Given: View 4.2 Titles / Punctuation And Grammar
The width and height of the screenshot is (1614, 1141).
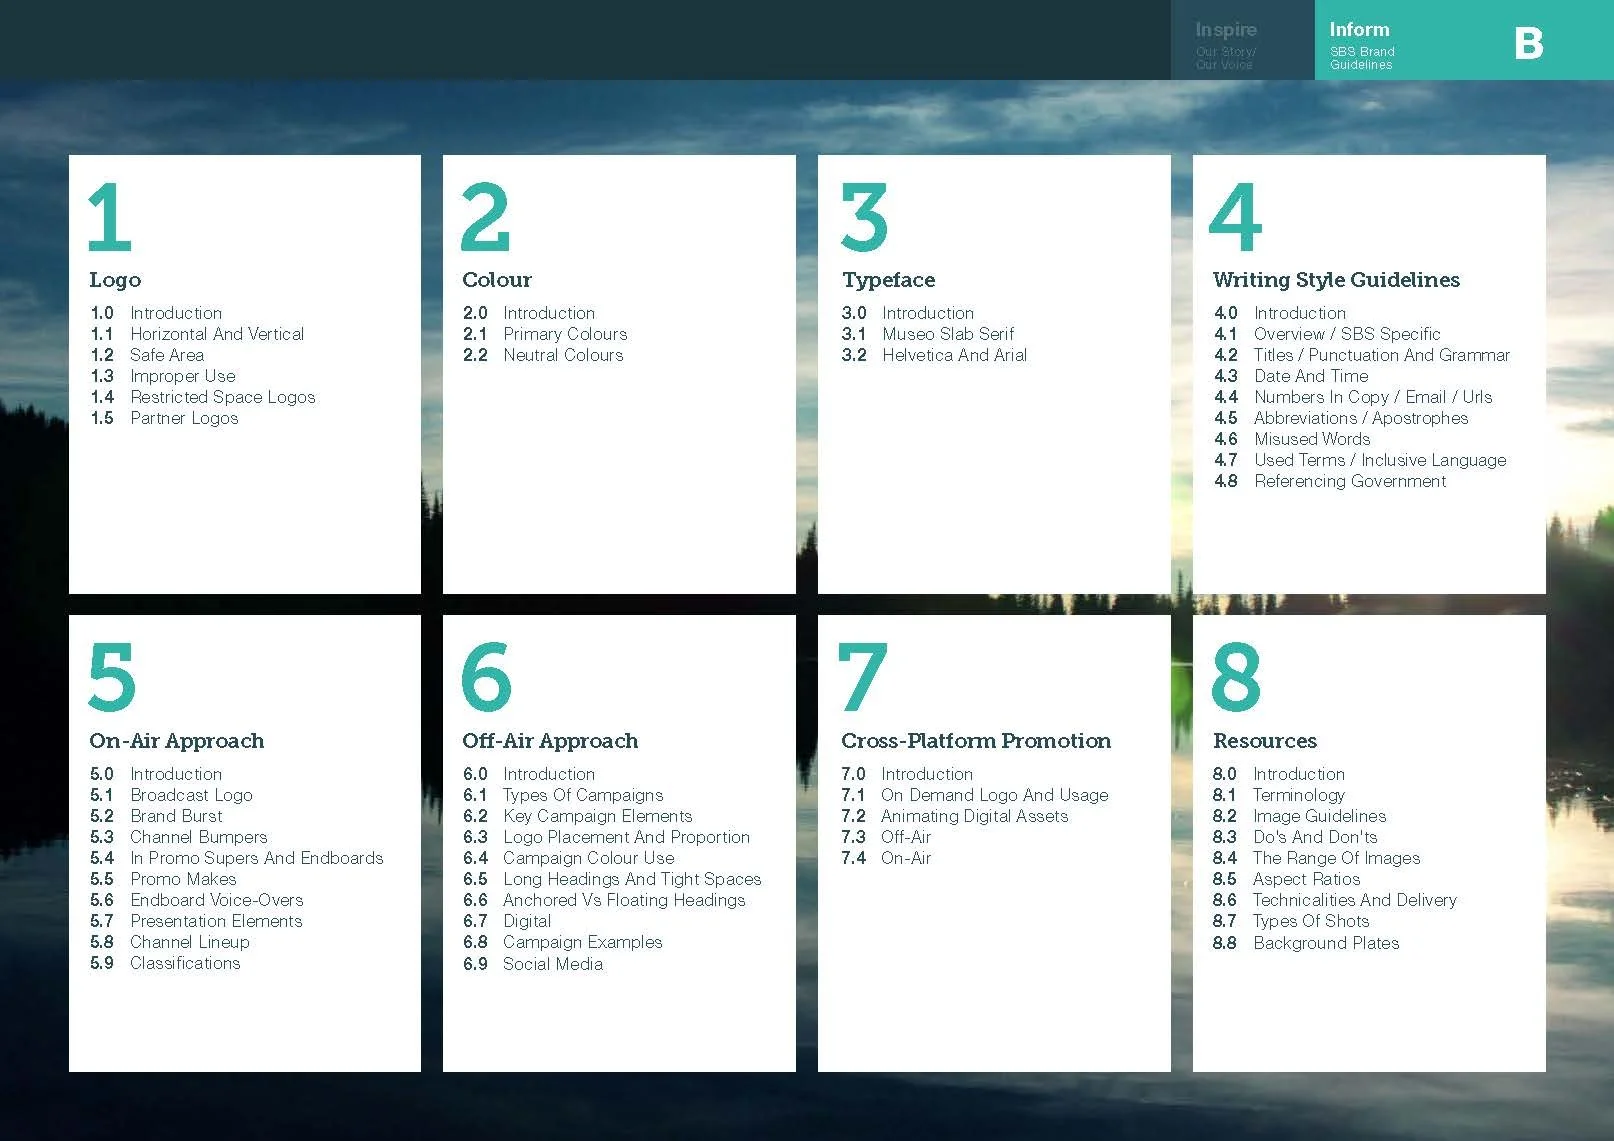Looking at the screenshot, I should pos(1362,355).
